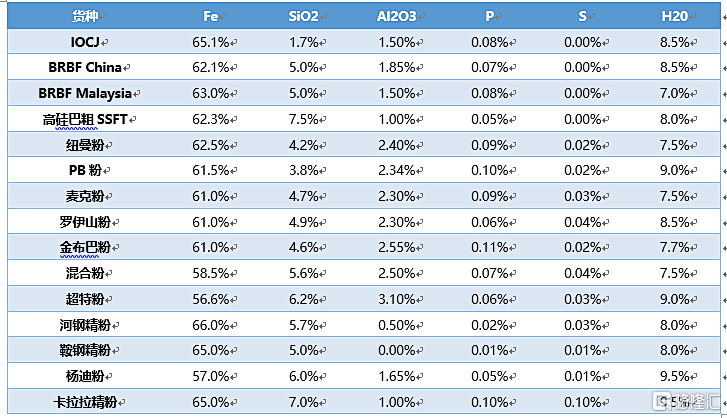
Task: Click the BRBF Malaysia row label
Action: point(85,93)
